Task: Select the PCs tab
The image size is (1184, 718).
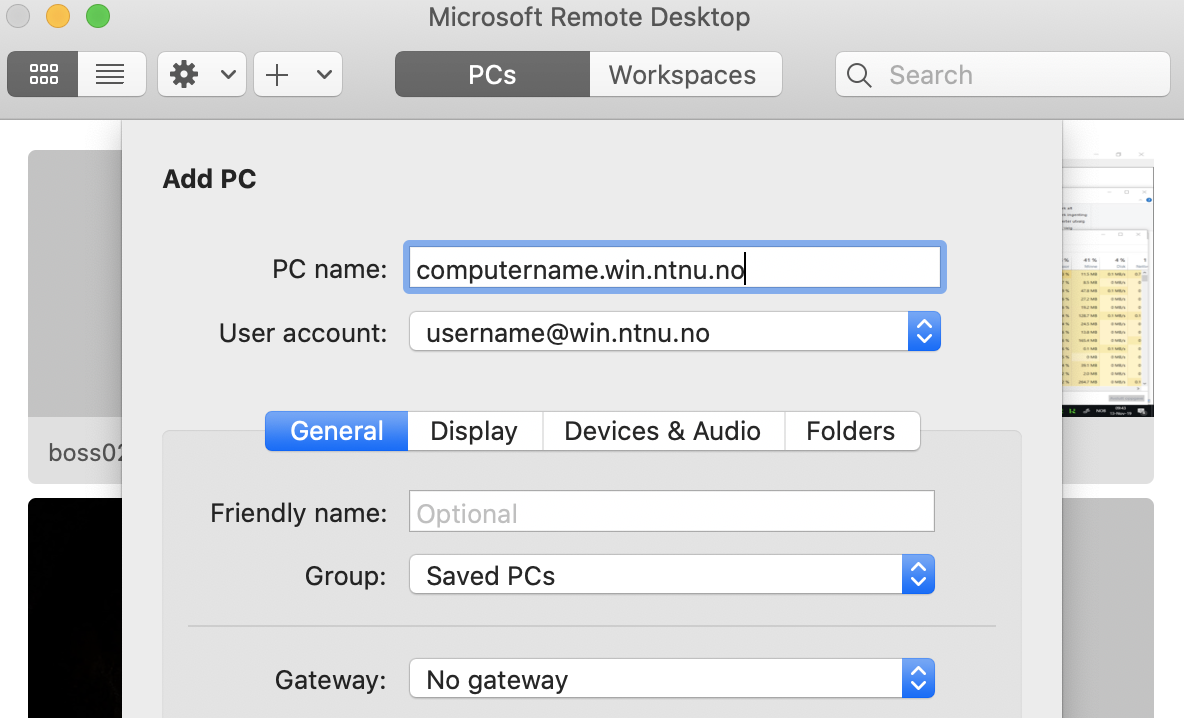Action: click(x=492, y=74)
